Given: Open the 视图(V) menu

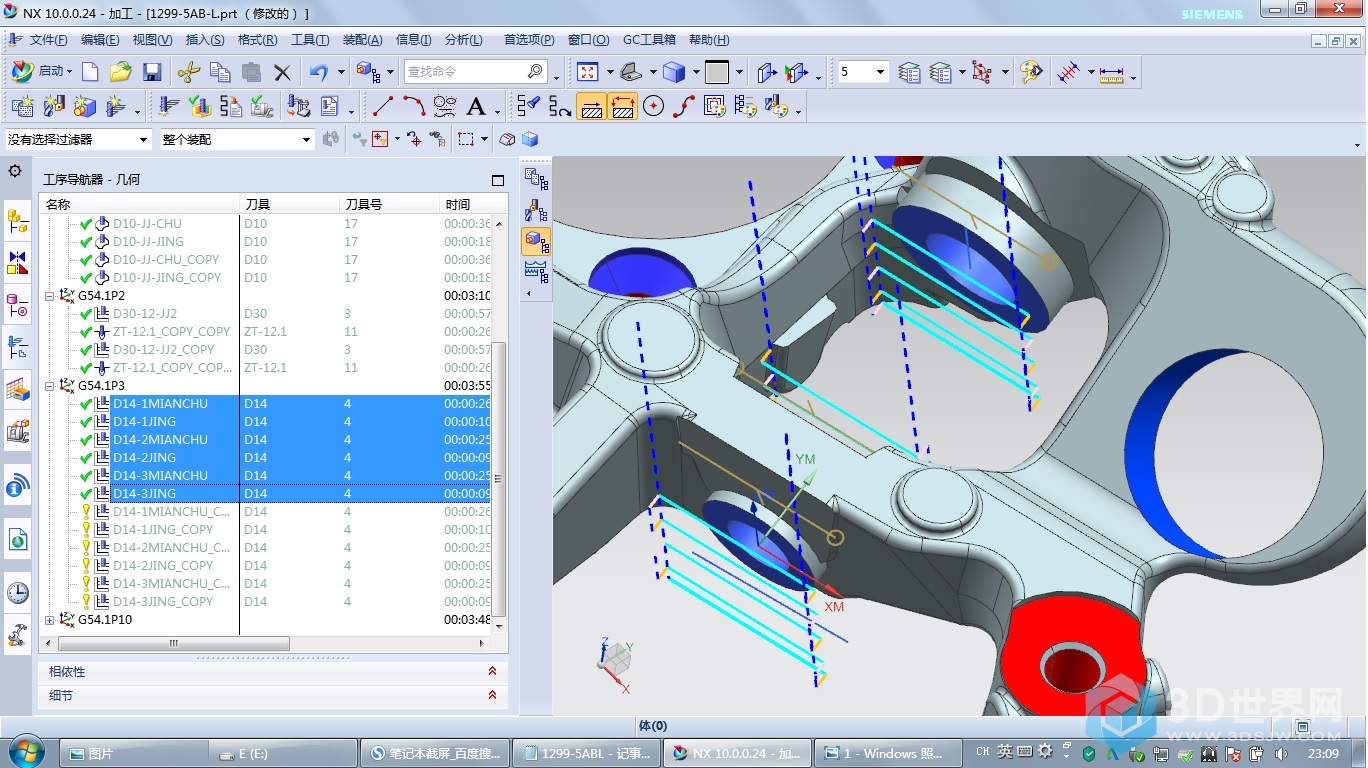Looking at the screenshot, I should [152, 40].
